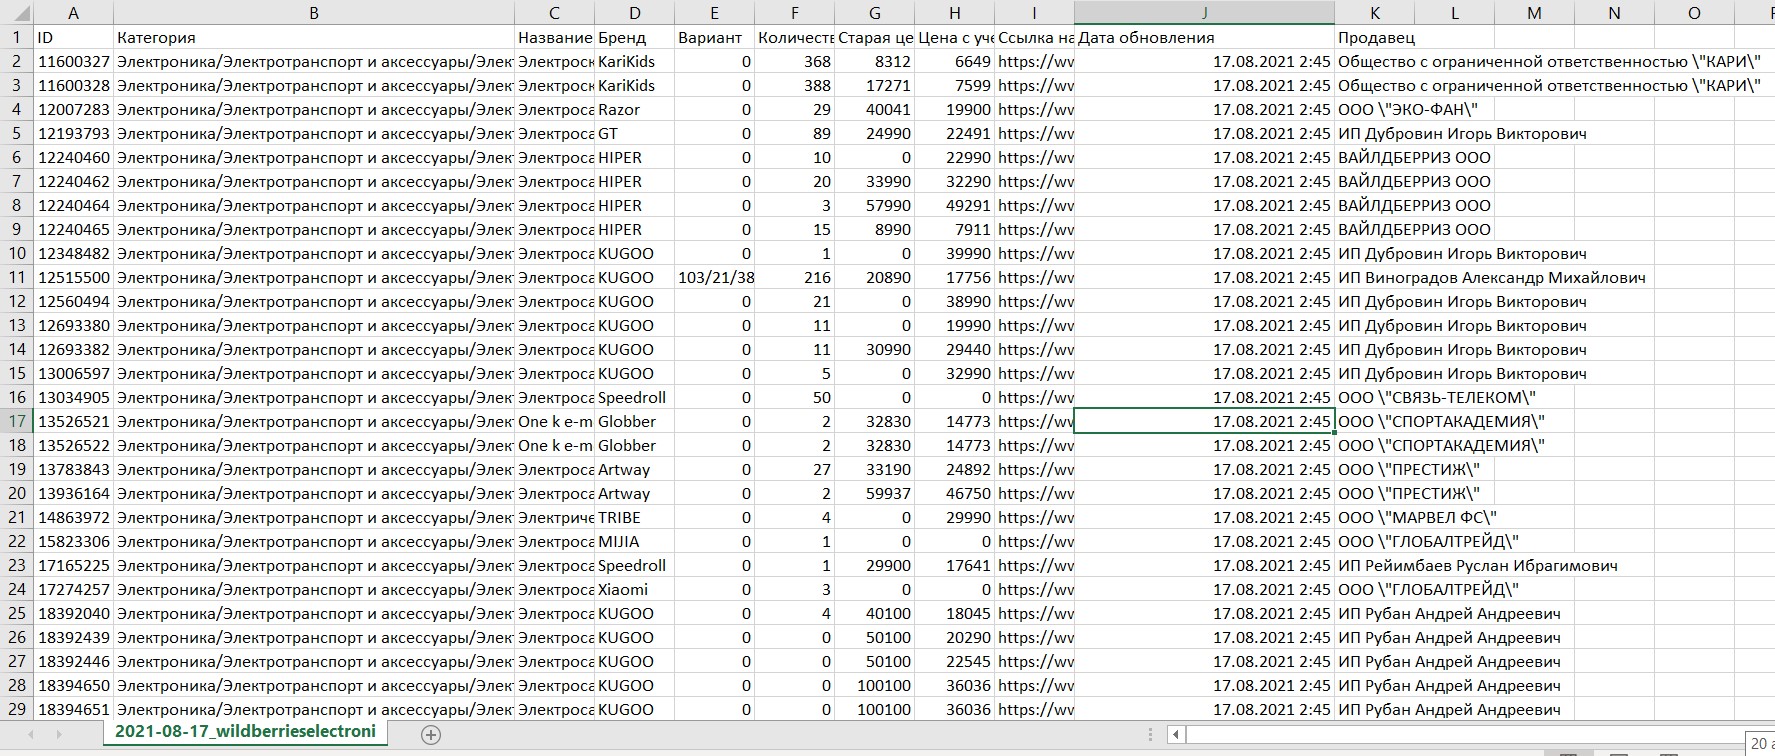The width and height of the screenshot is (1775, 756).
Task: Select the brand cell 'MIJIA'
Action: pyautogui.click(x=635, y=542)
